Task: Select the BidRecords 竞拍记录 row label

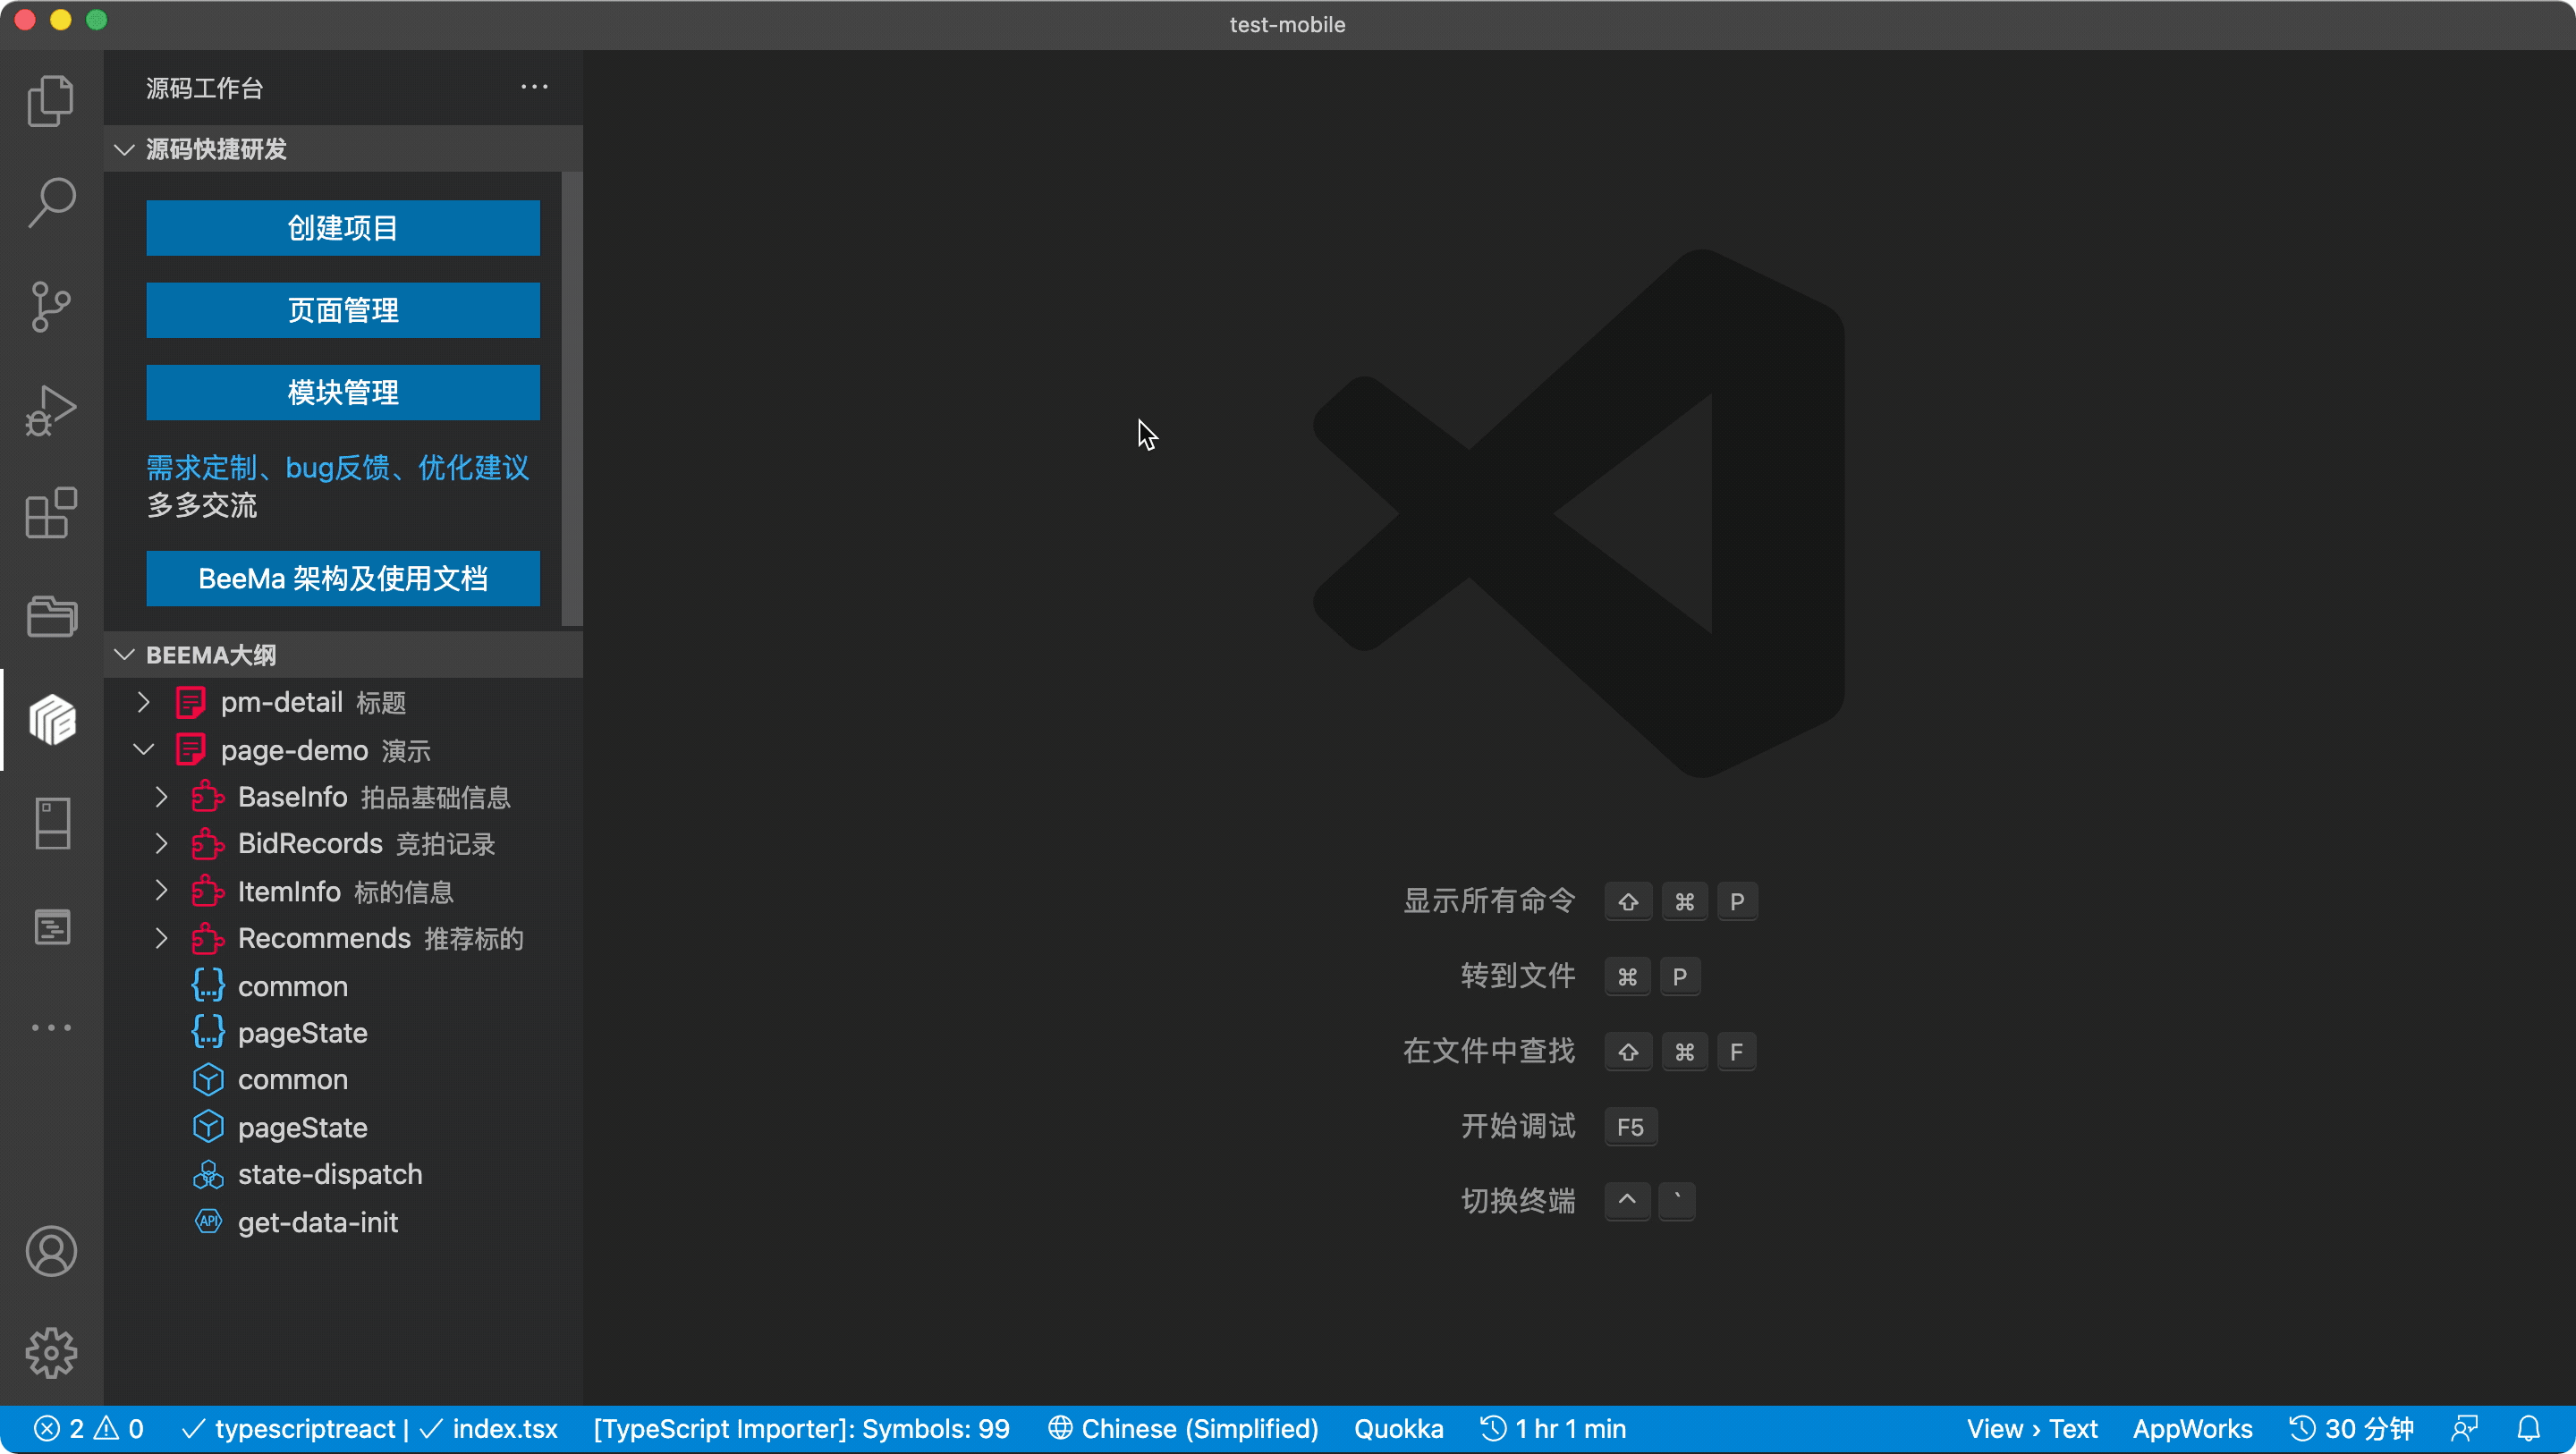Action: (366, 844)
